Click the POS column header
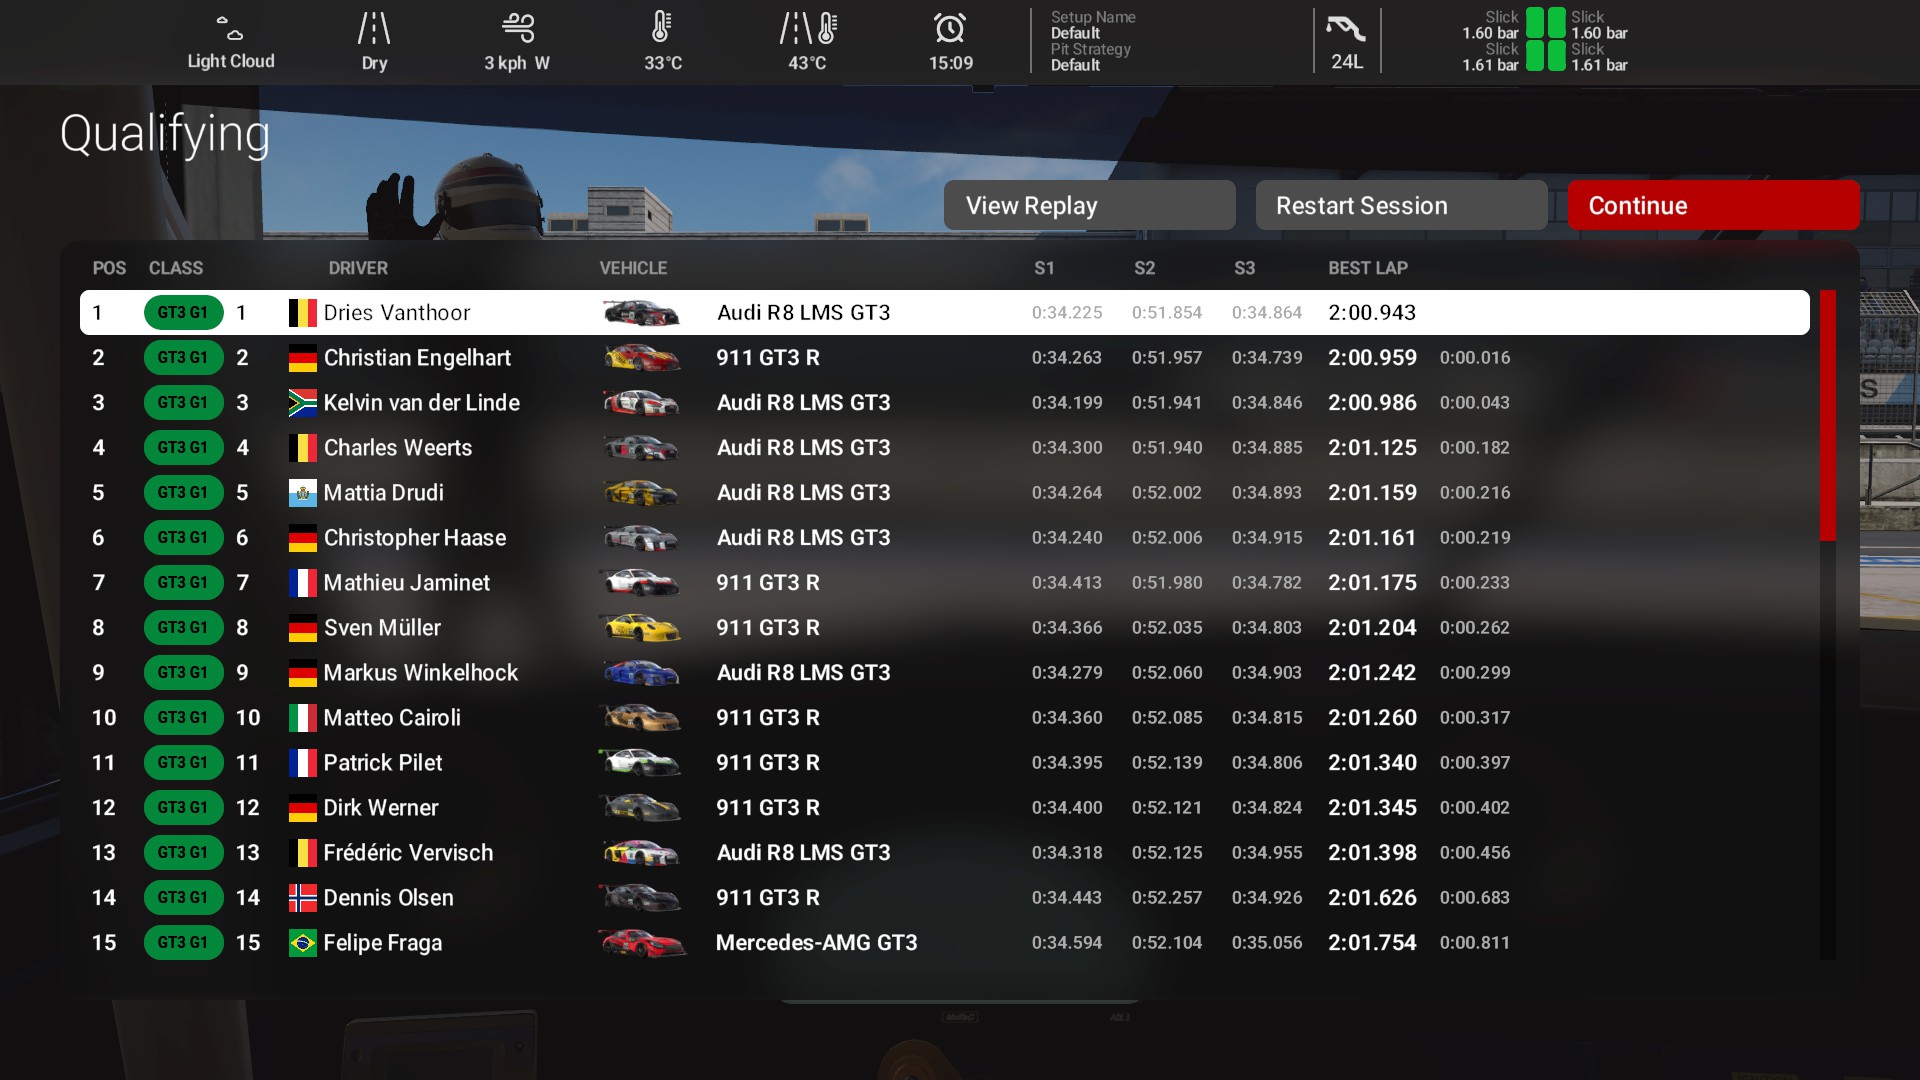This screenshot has height=1080, width=1920. pos(109,268)
